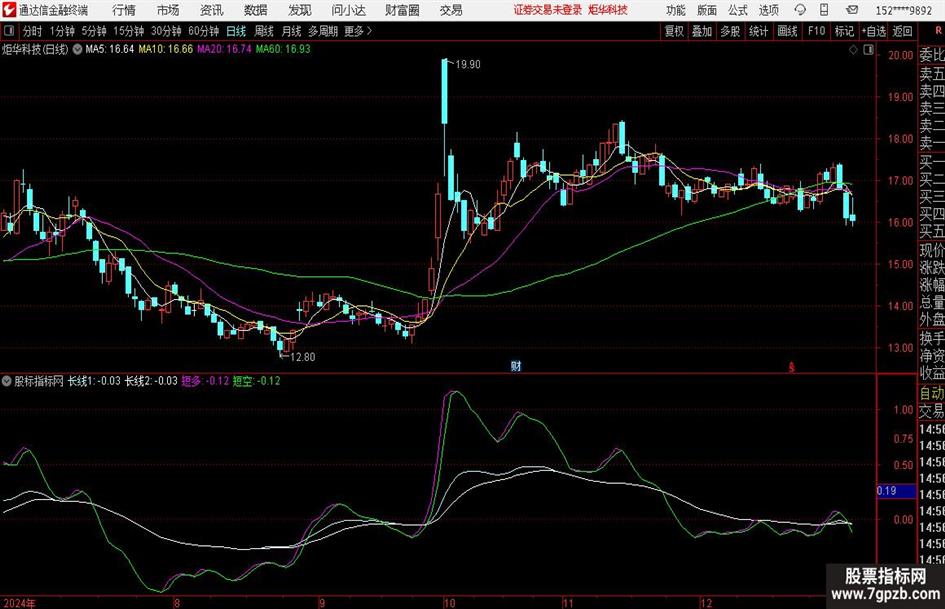The height and width of the screenshot is (609, 945).
Task: Click the 短空: -0.12 indicator value
Action: click(x=257, y=381)
